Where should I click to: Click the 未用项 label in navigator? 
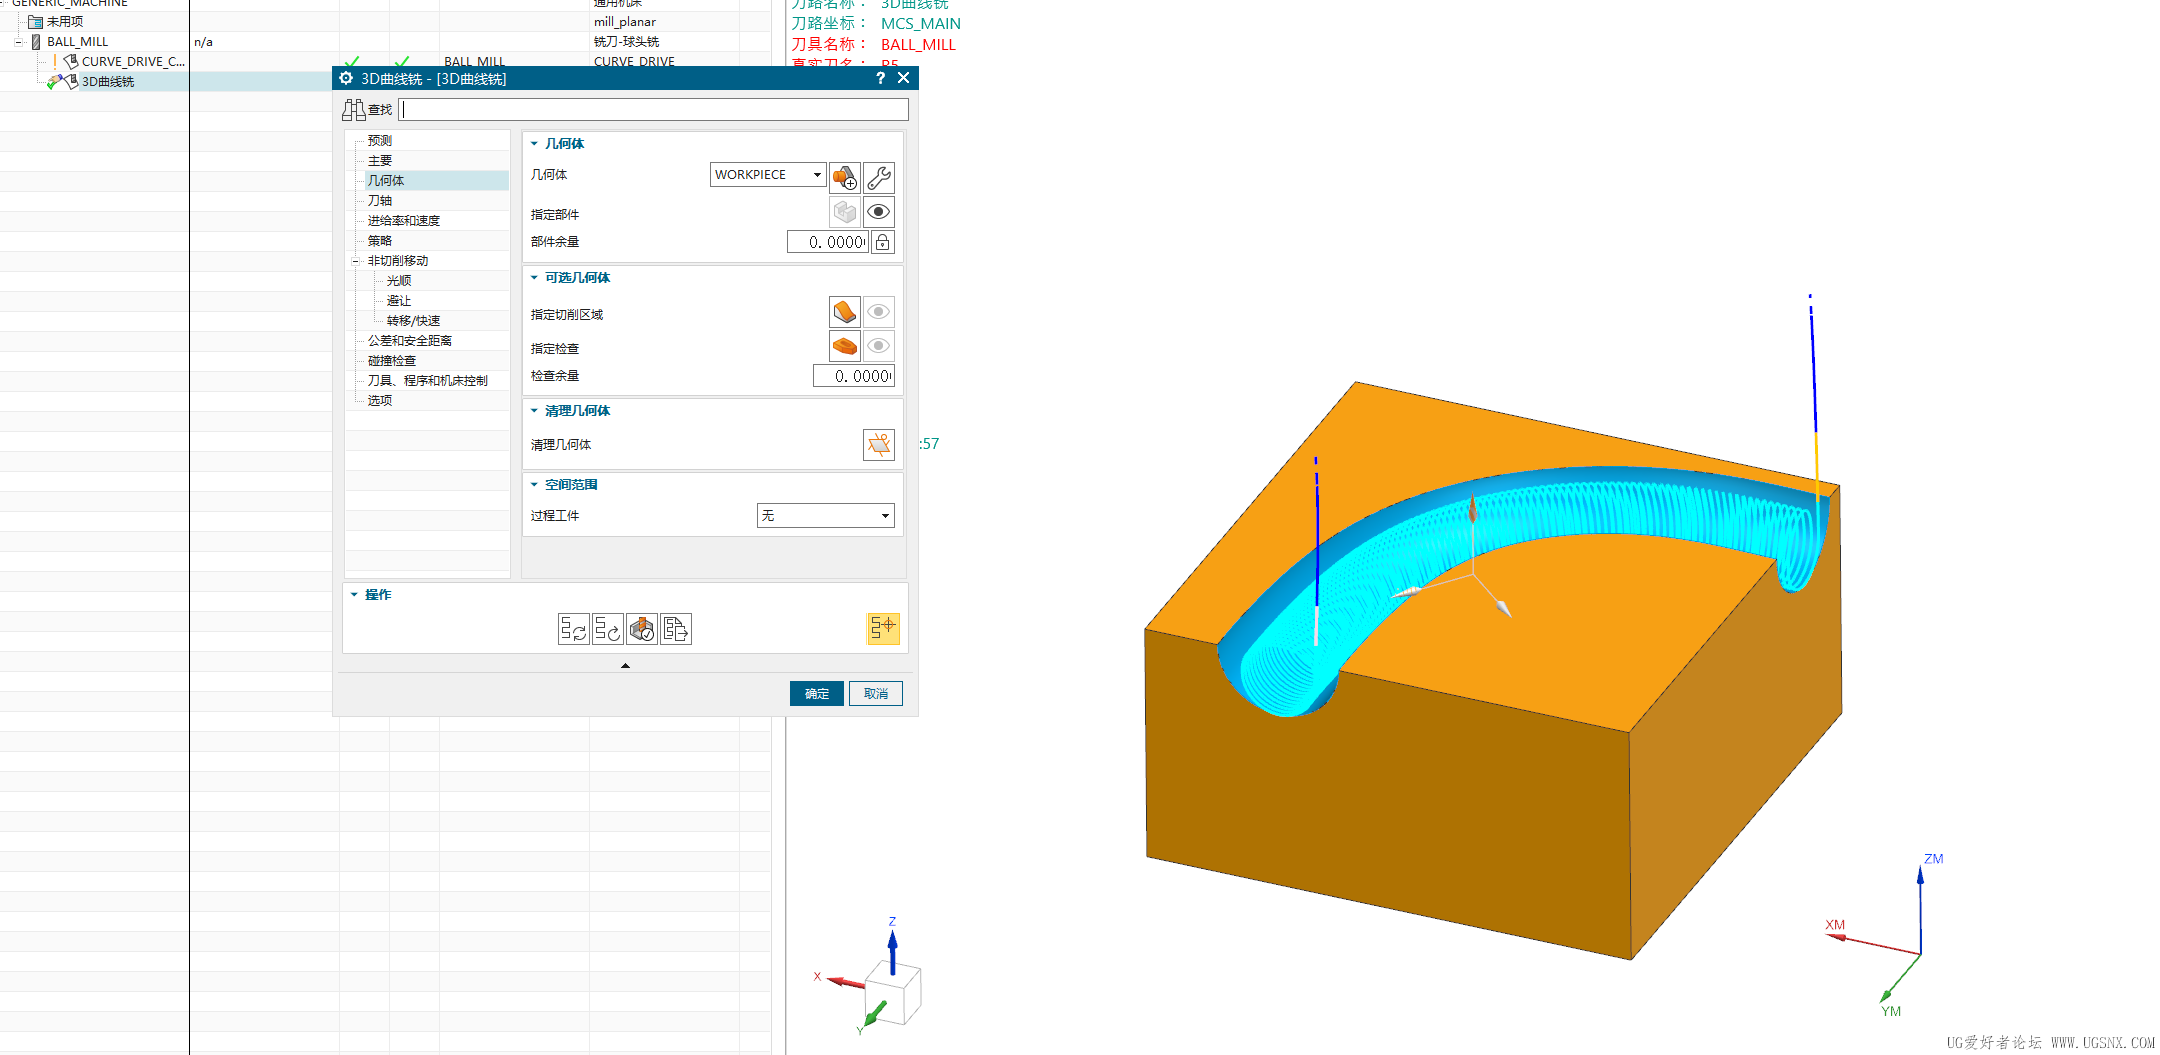[65, 21]
